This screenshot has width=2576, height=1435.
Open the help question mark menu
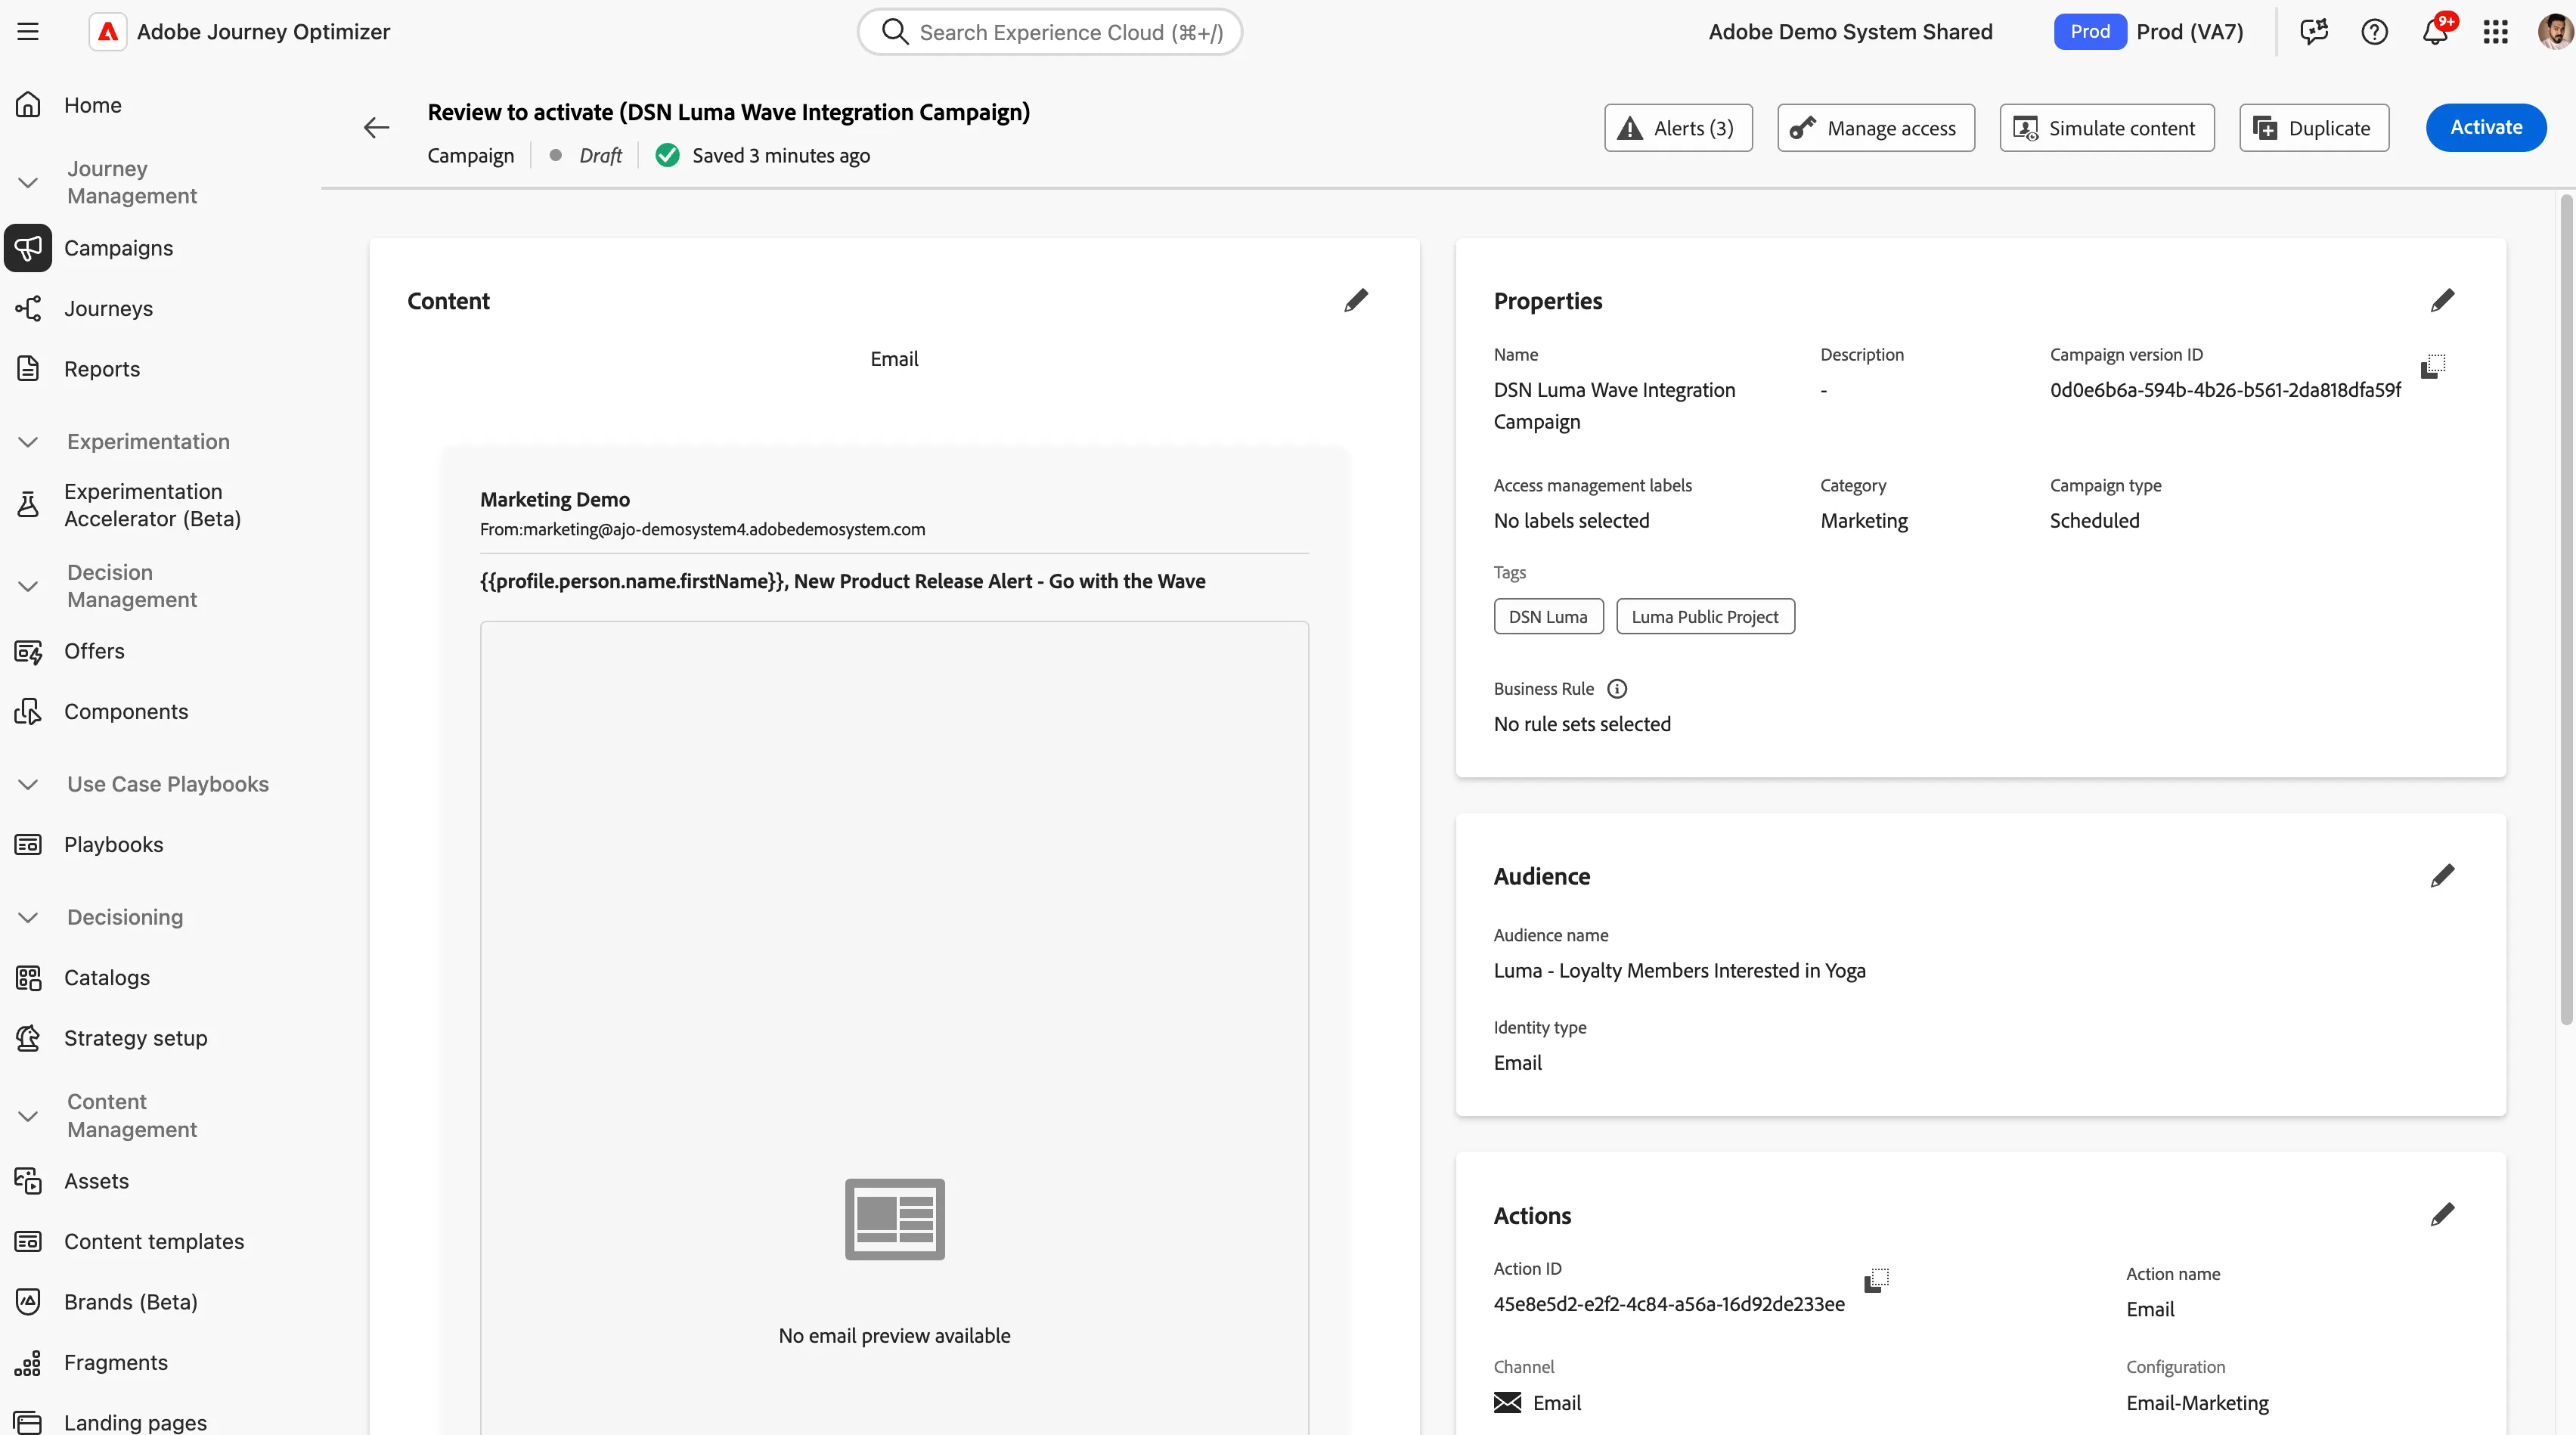pos(2374,32)
